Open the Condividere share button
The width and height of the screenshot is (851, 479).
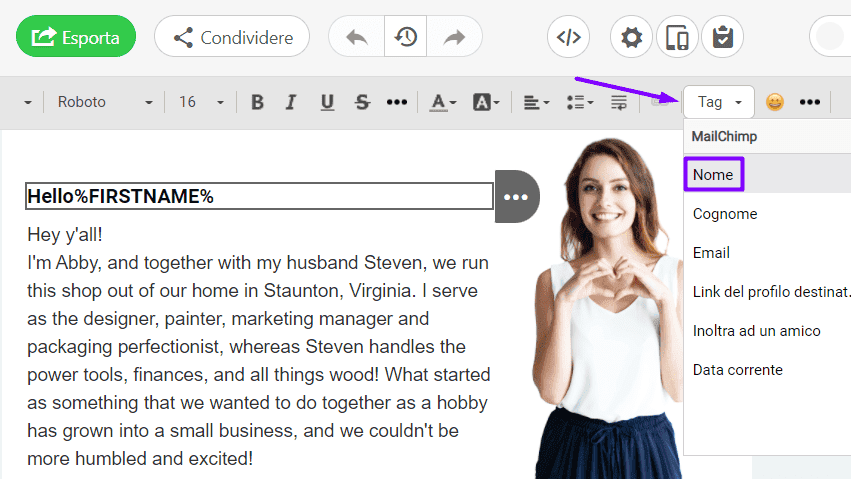232,37
